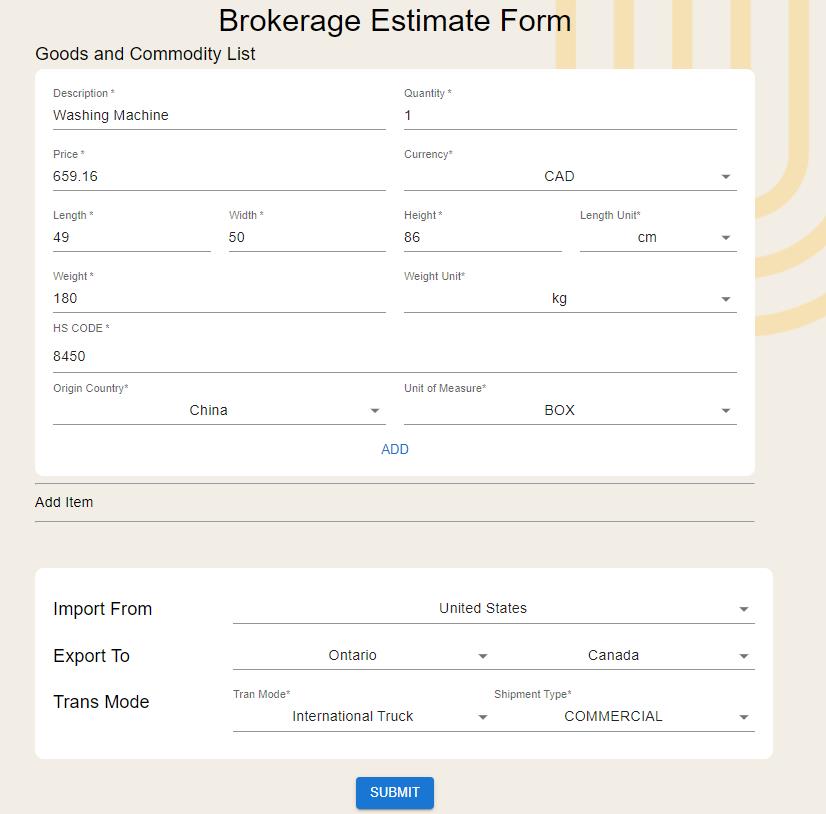Change Origin Country from China

pos(219,410)
